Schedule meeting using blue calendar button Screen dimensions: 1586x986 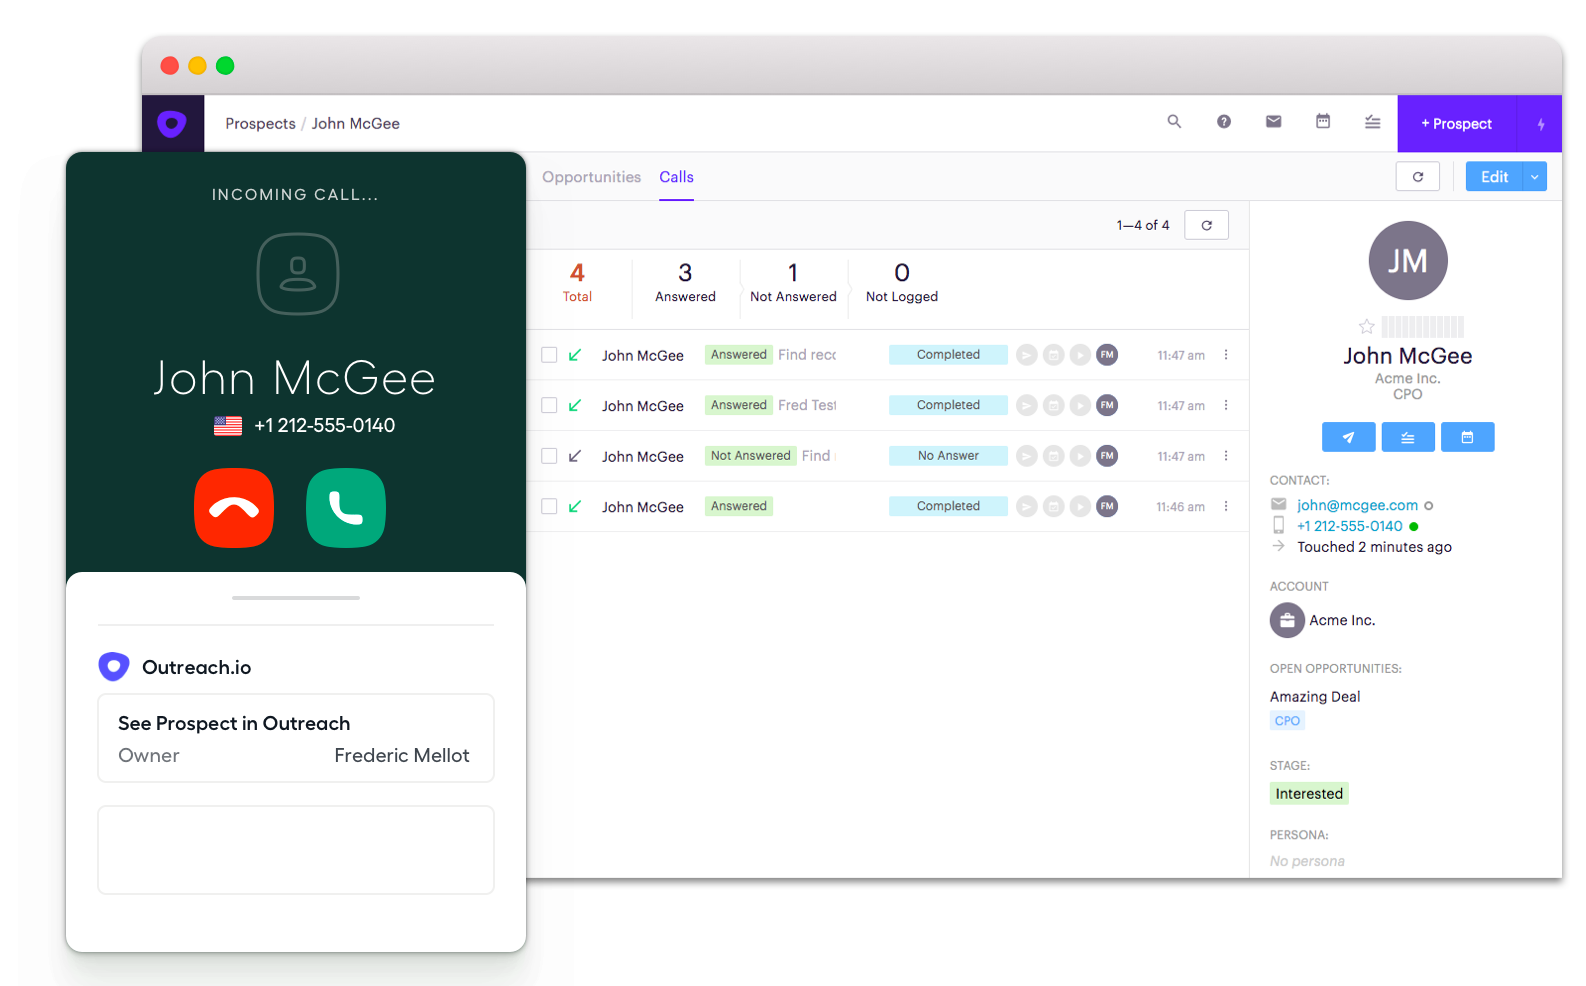(x=1467, y=437)
